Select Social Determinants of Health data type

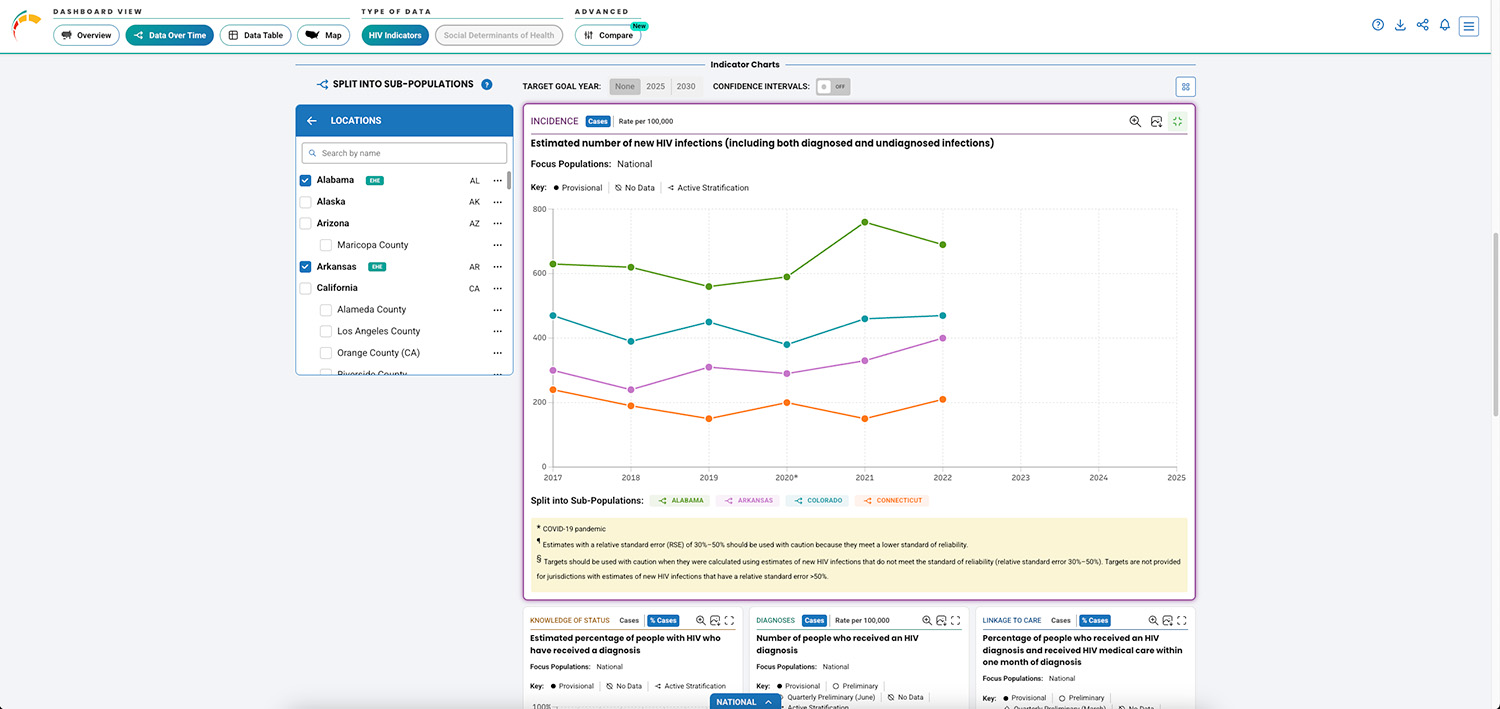(499, 35)
